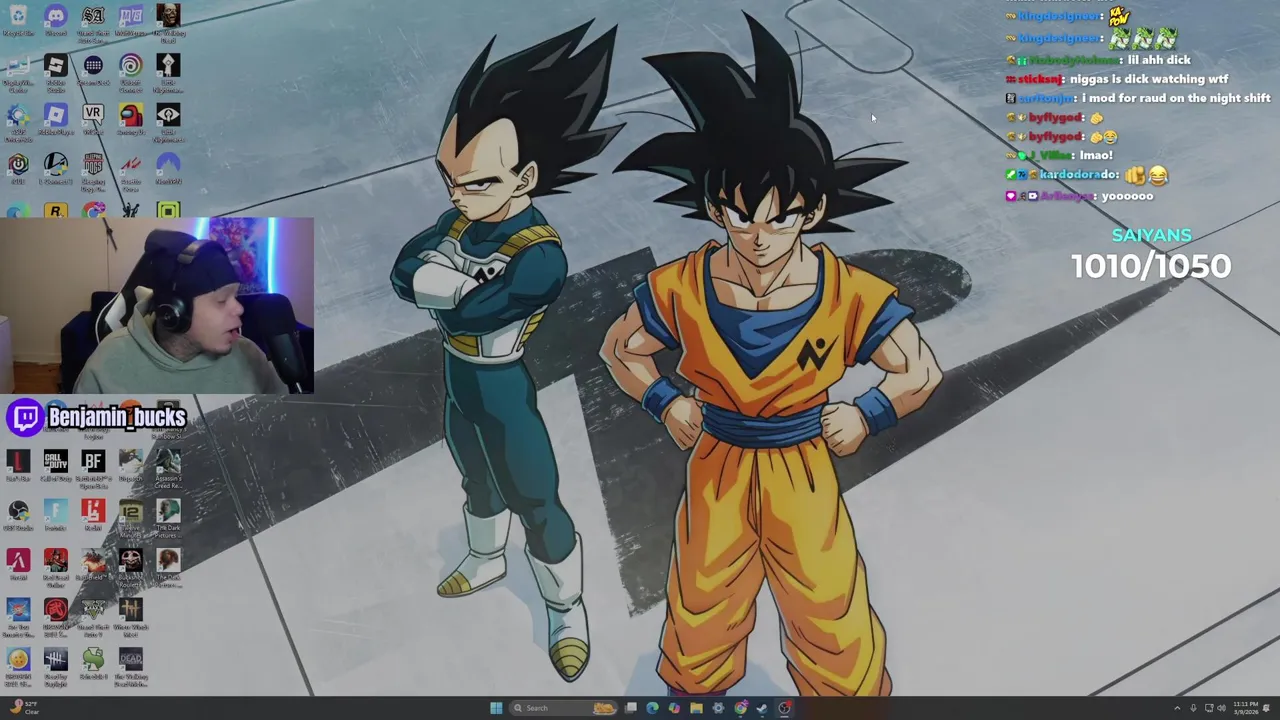Open the VRChat desktop icon
1280x720 pixels.
click(x=93, y=120)
